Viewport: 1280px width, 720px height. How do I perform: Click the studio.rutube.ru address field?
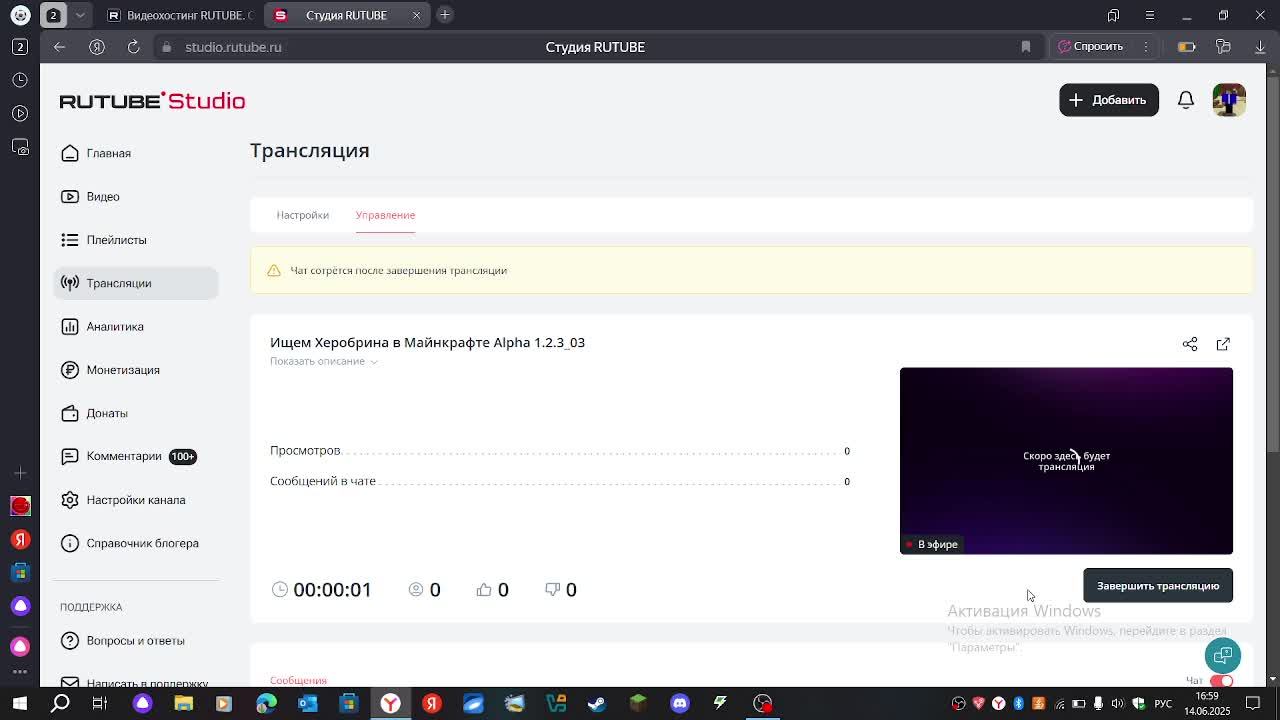(233, 47)
